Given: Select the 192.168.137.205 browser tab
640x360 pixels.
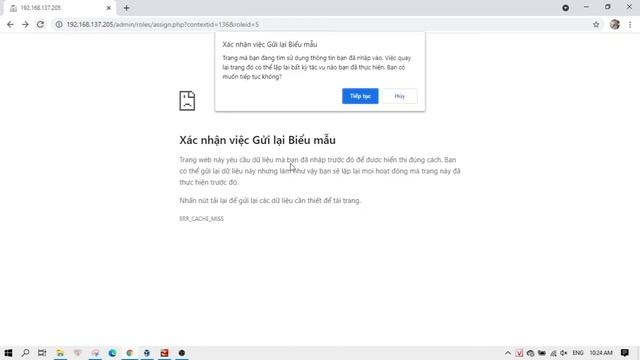Looking at the screenshot, I should pos(60,8).
